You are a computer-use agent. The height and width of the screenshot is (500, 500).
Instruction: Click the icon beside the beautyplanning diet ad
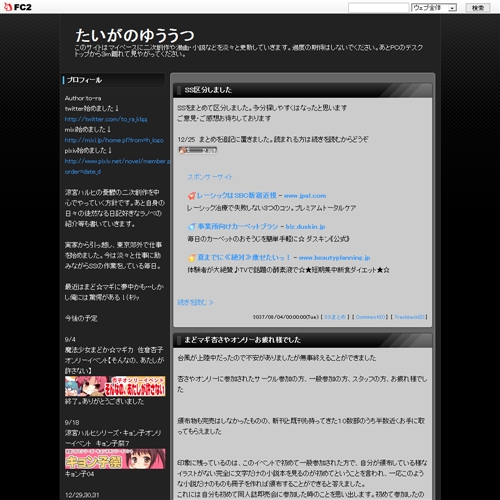click(192, 258)
